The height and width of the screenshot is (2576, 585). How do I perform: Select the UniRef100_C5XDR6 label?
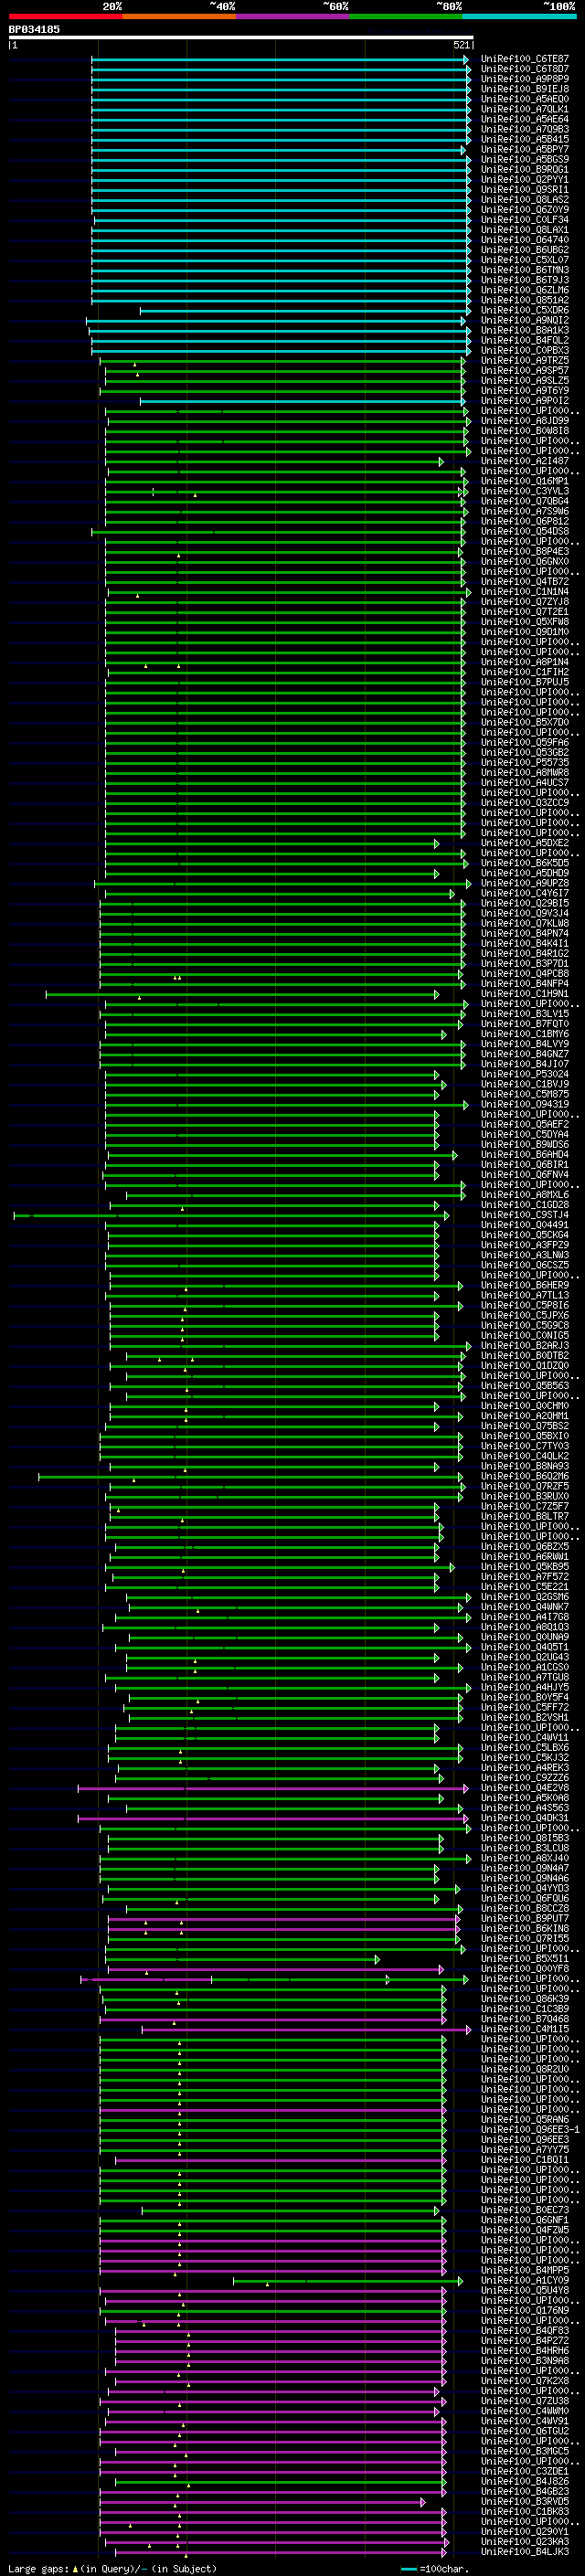tap(525, 311)
